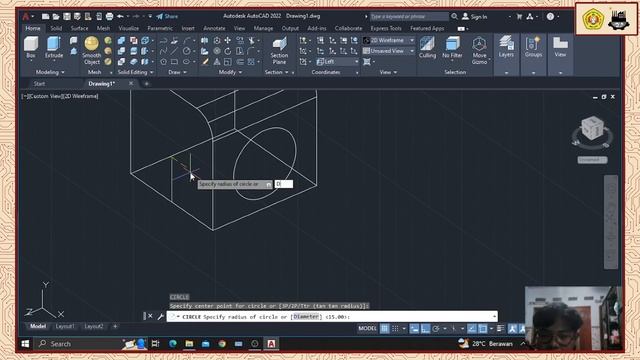Click the Rotate tool in Modify panel
This screenshot has height=360, width=640.
click(x=228, y=51)
